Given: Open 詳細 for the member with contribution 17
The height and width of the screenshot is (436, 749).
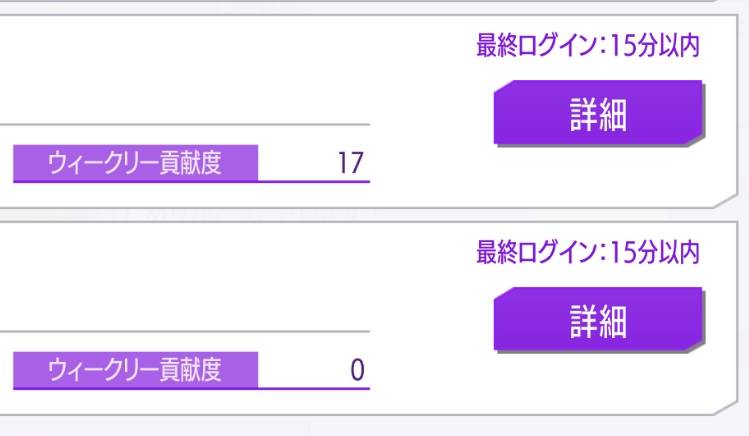Looking at the screenshot, I should pyautogui.click(x=598, y=114).
